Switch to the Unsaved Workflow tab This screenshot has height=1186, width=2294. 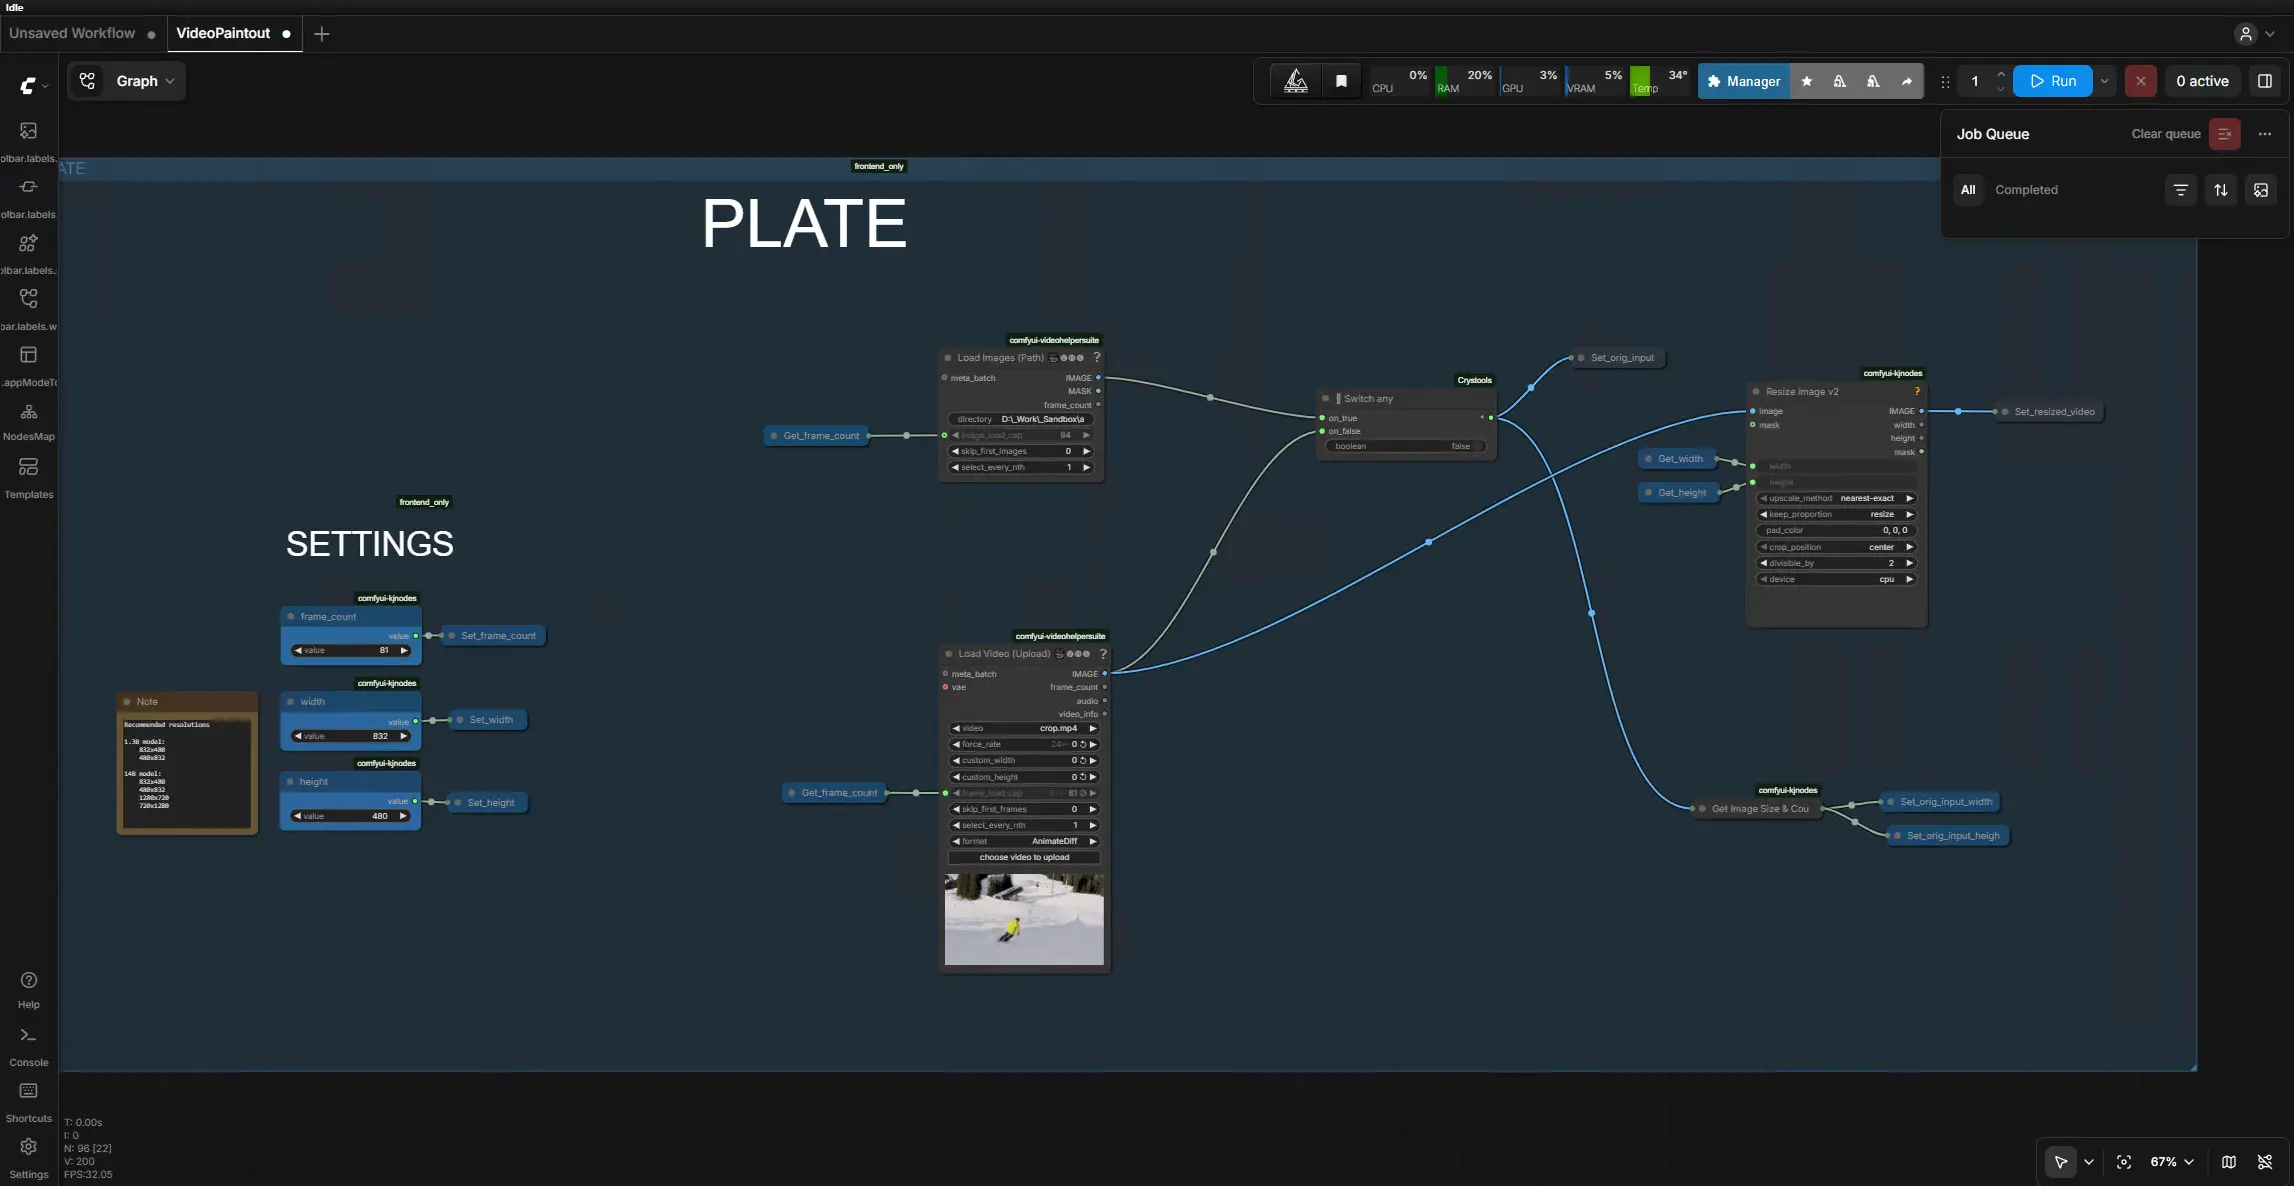tap(72, 33)
